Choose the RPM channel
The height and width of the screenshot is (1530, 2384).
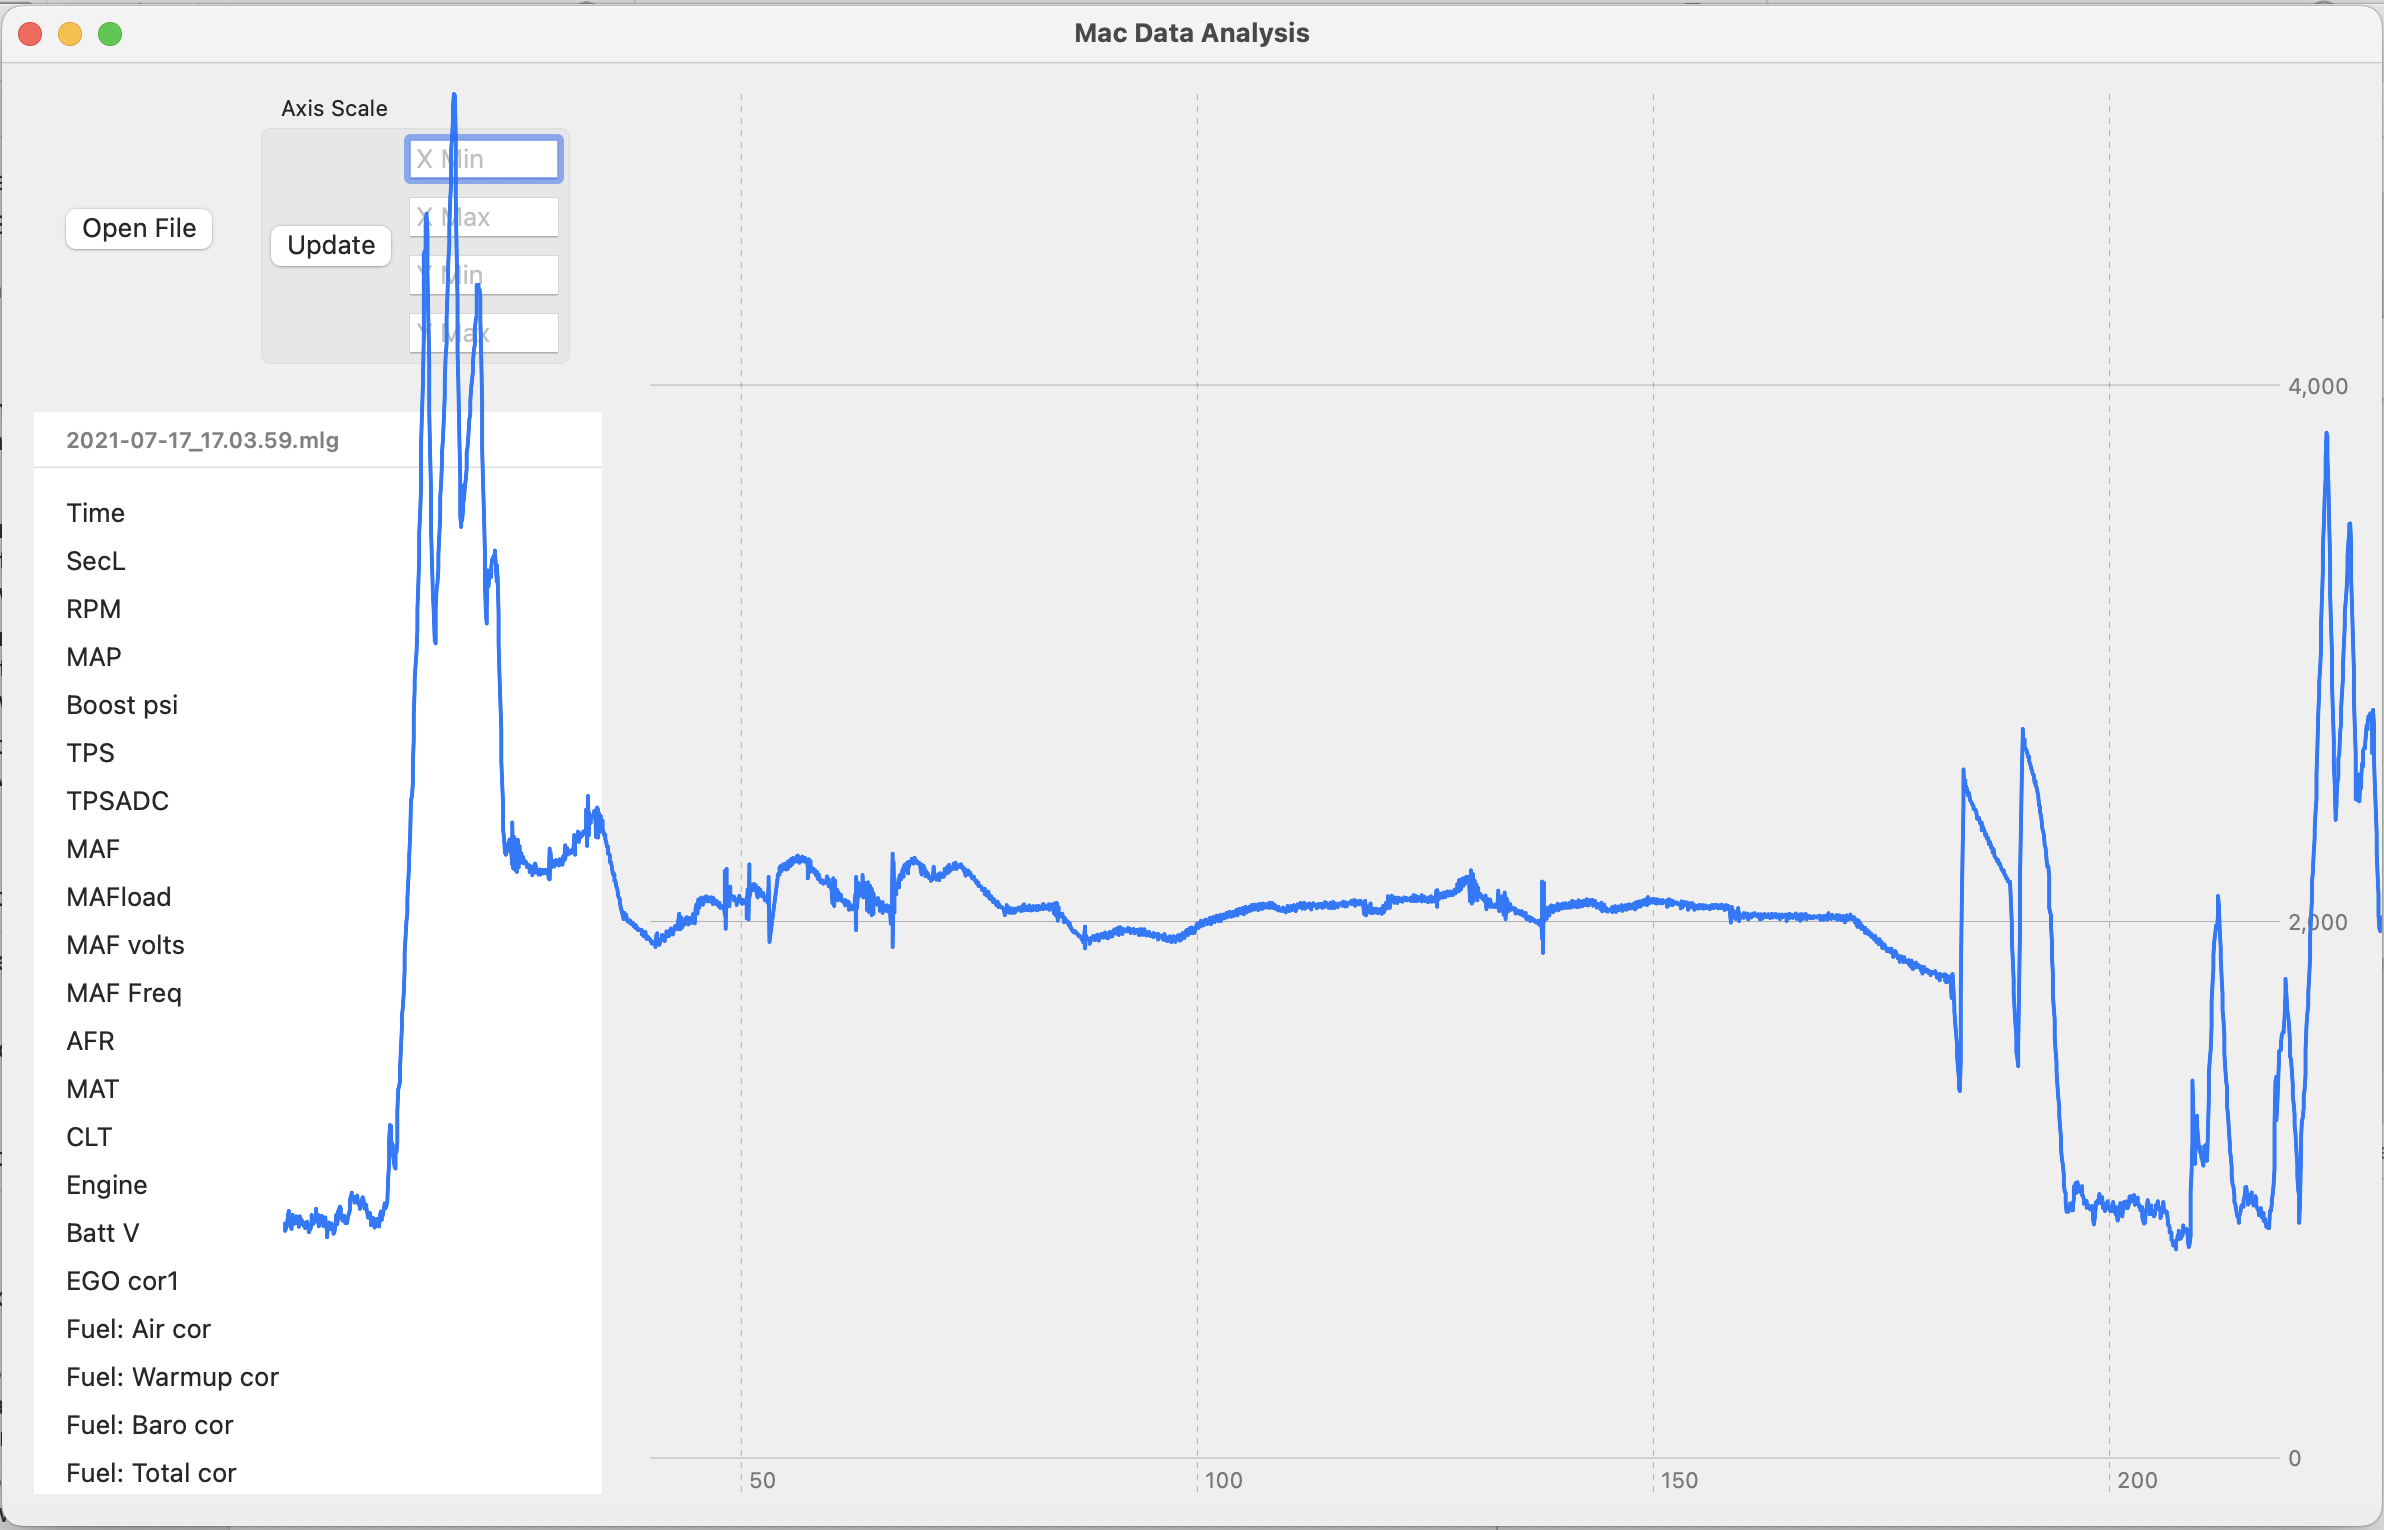[x=318, y=609]
